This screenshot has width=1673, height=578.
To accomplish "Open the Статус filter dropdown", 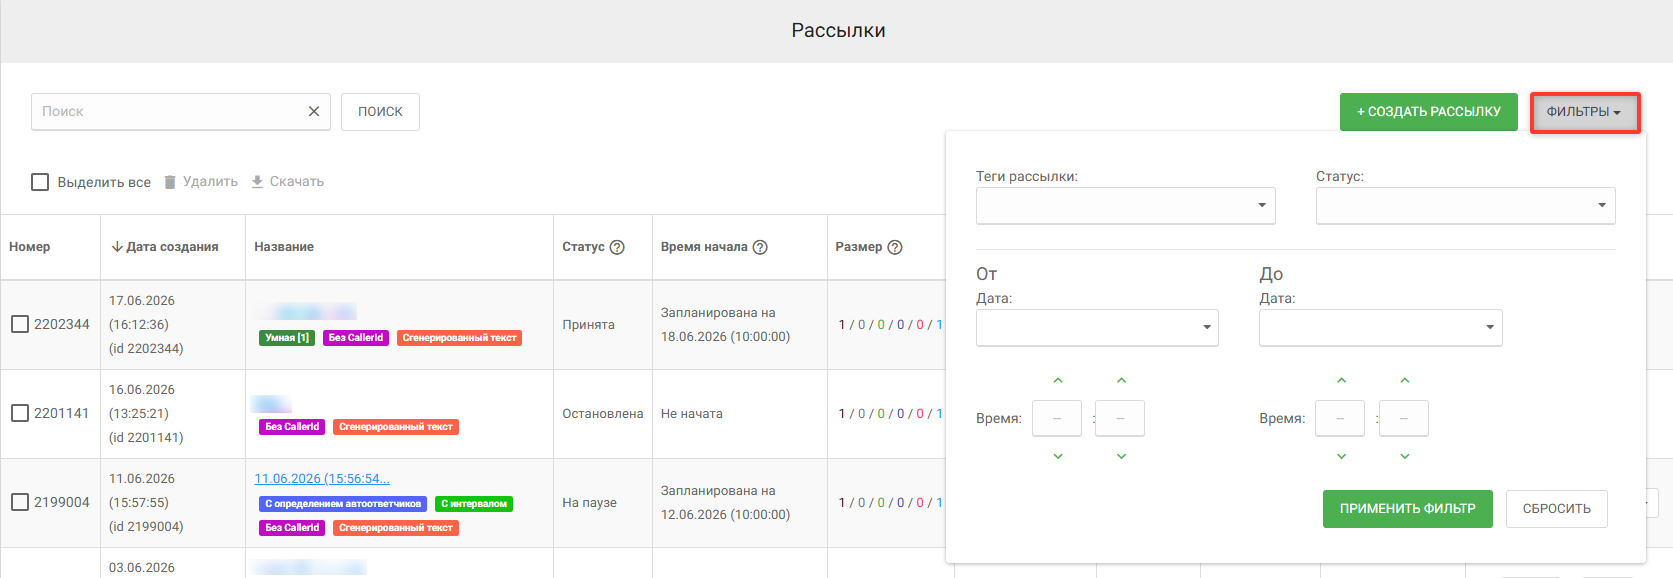I will click(x=1465, y=206).
